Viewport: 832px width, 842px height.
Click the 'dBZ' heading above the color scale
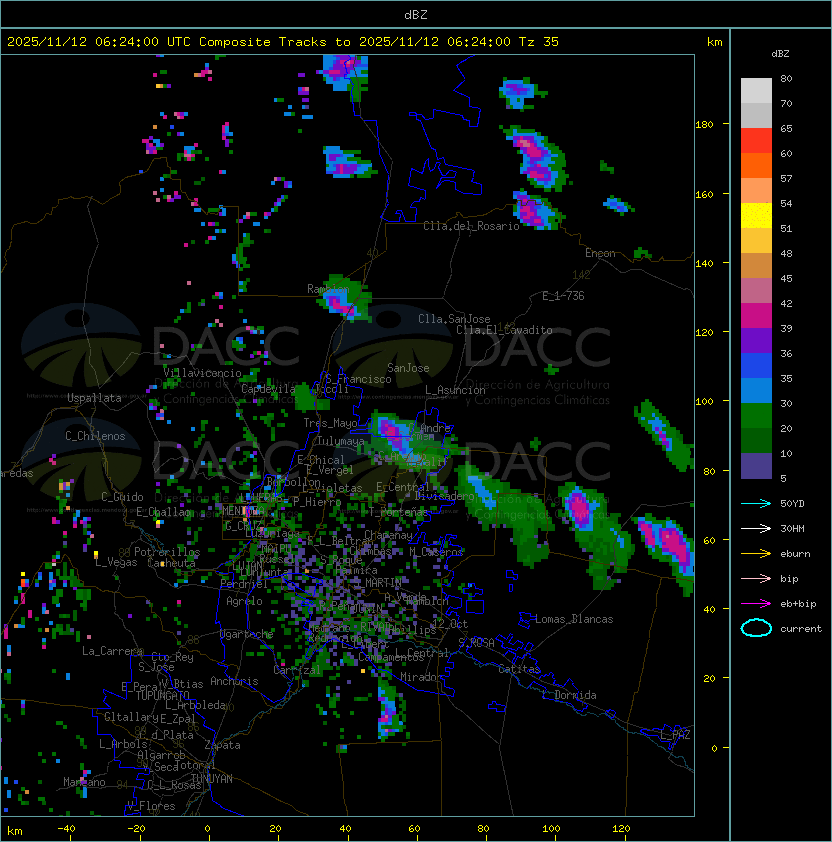tap(780, 54)
